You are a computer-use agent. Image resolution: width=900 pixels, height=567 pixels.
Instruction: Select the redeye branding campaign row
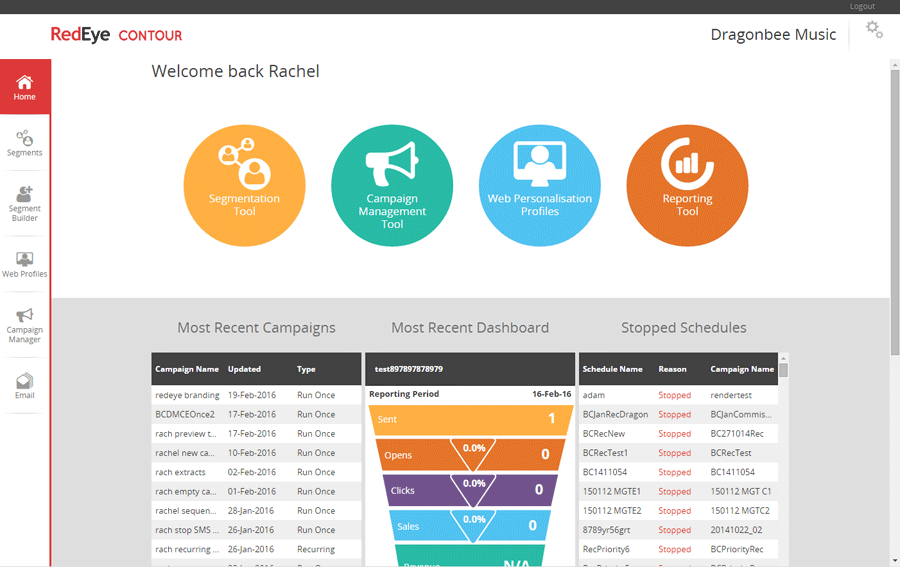(187, 395)
